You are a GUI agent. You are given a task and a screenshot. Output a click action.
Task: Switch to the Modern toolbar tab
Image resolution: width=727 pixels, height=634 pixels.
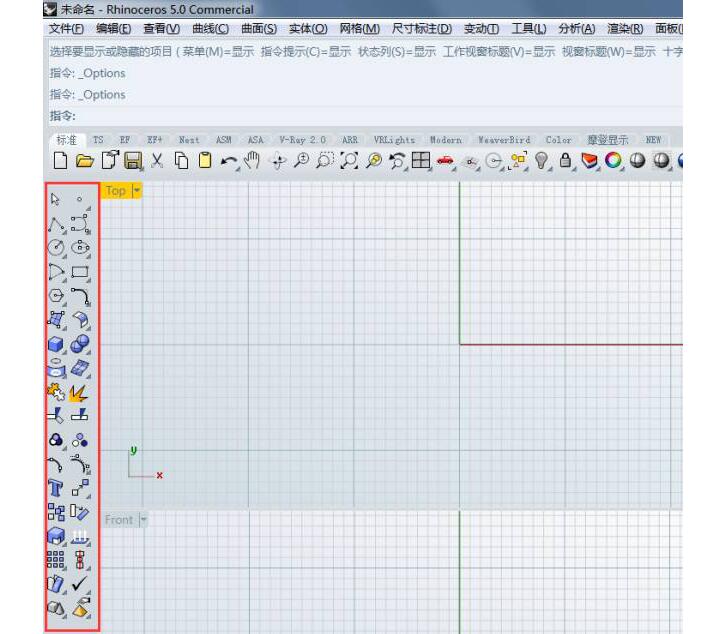coord(446,140)
